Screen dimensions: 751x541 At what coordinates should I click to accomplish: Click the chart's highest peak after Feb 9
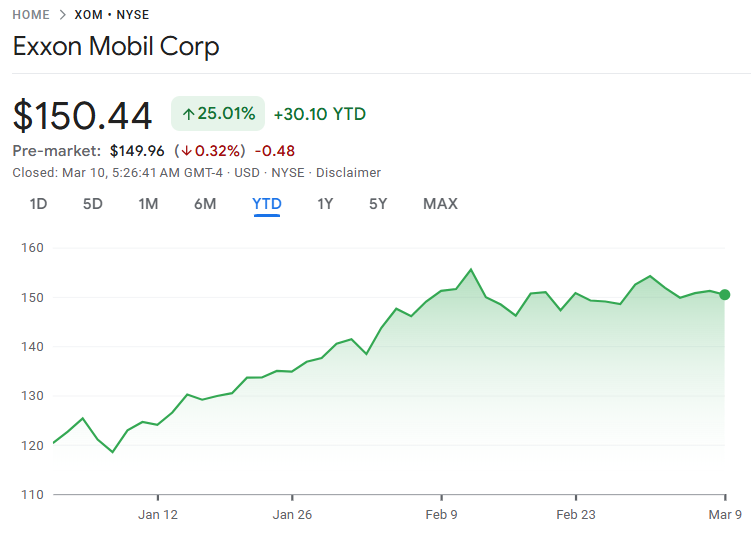(x=471, y=270)
